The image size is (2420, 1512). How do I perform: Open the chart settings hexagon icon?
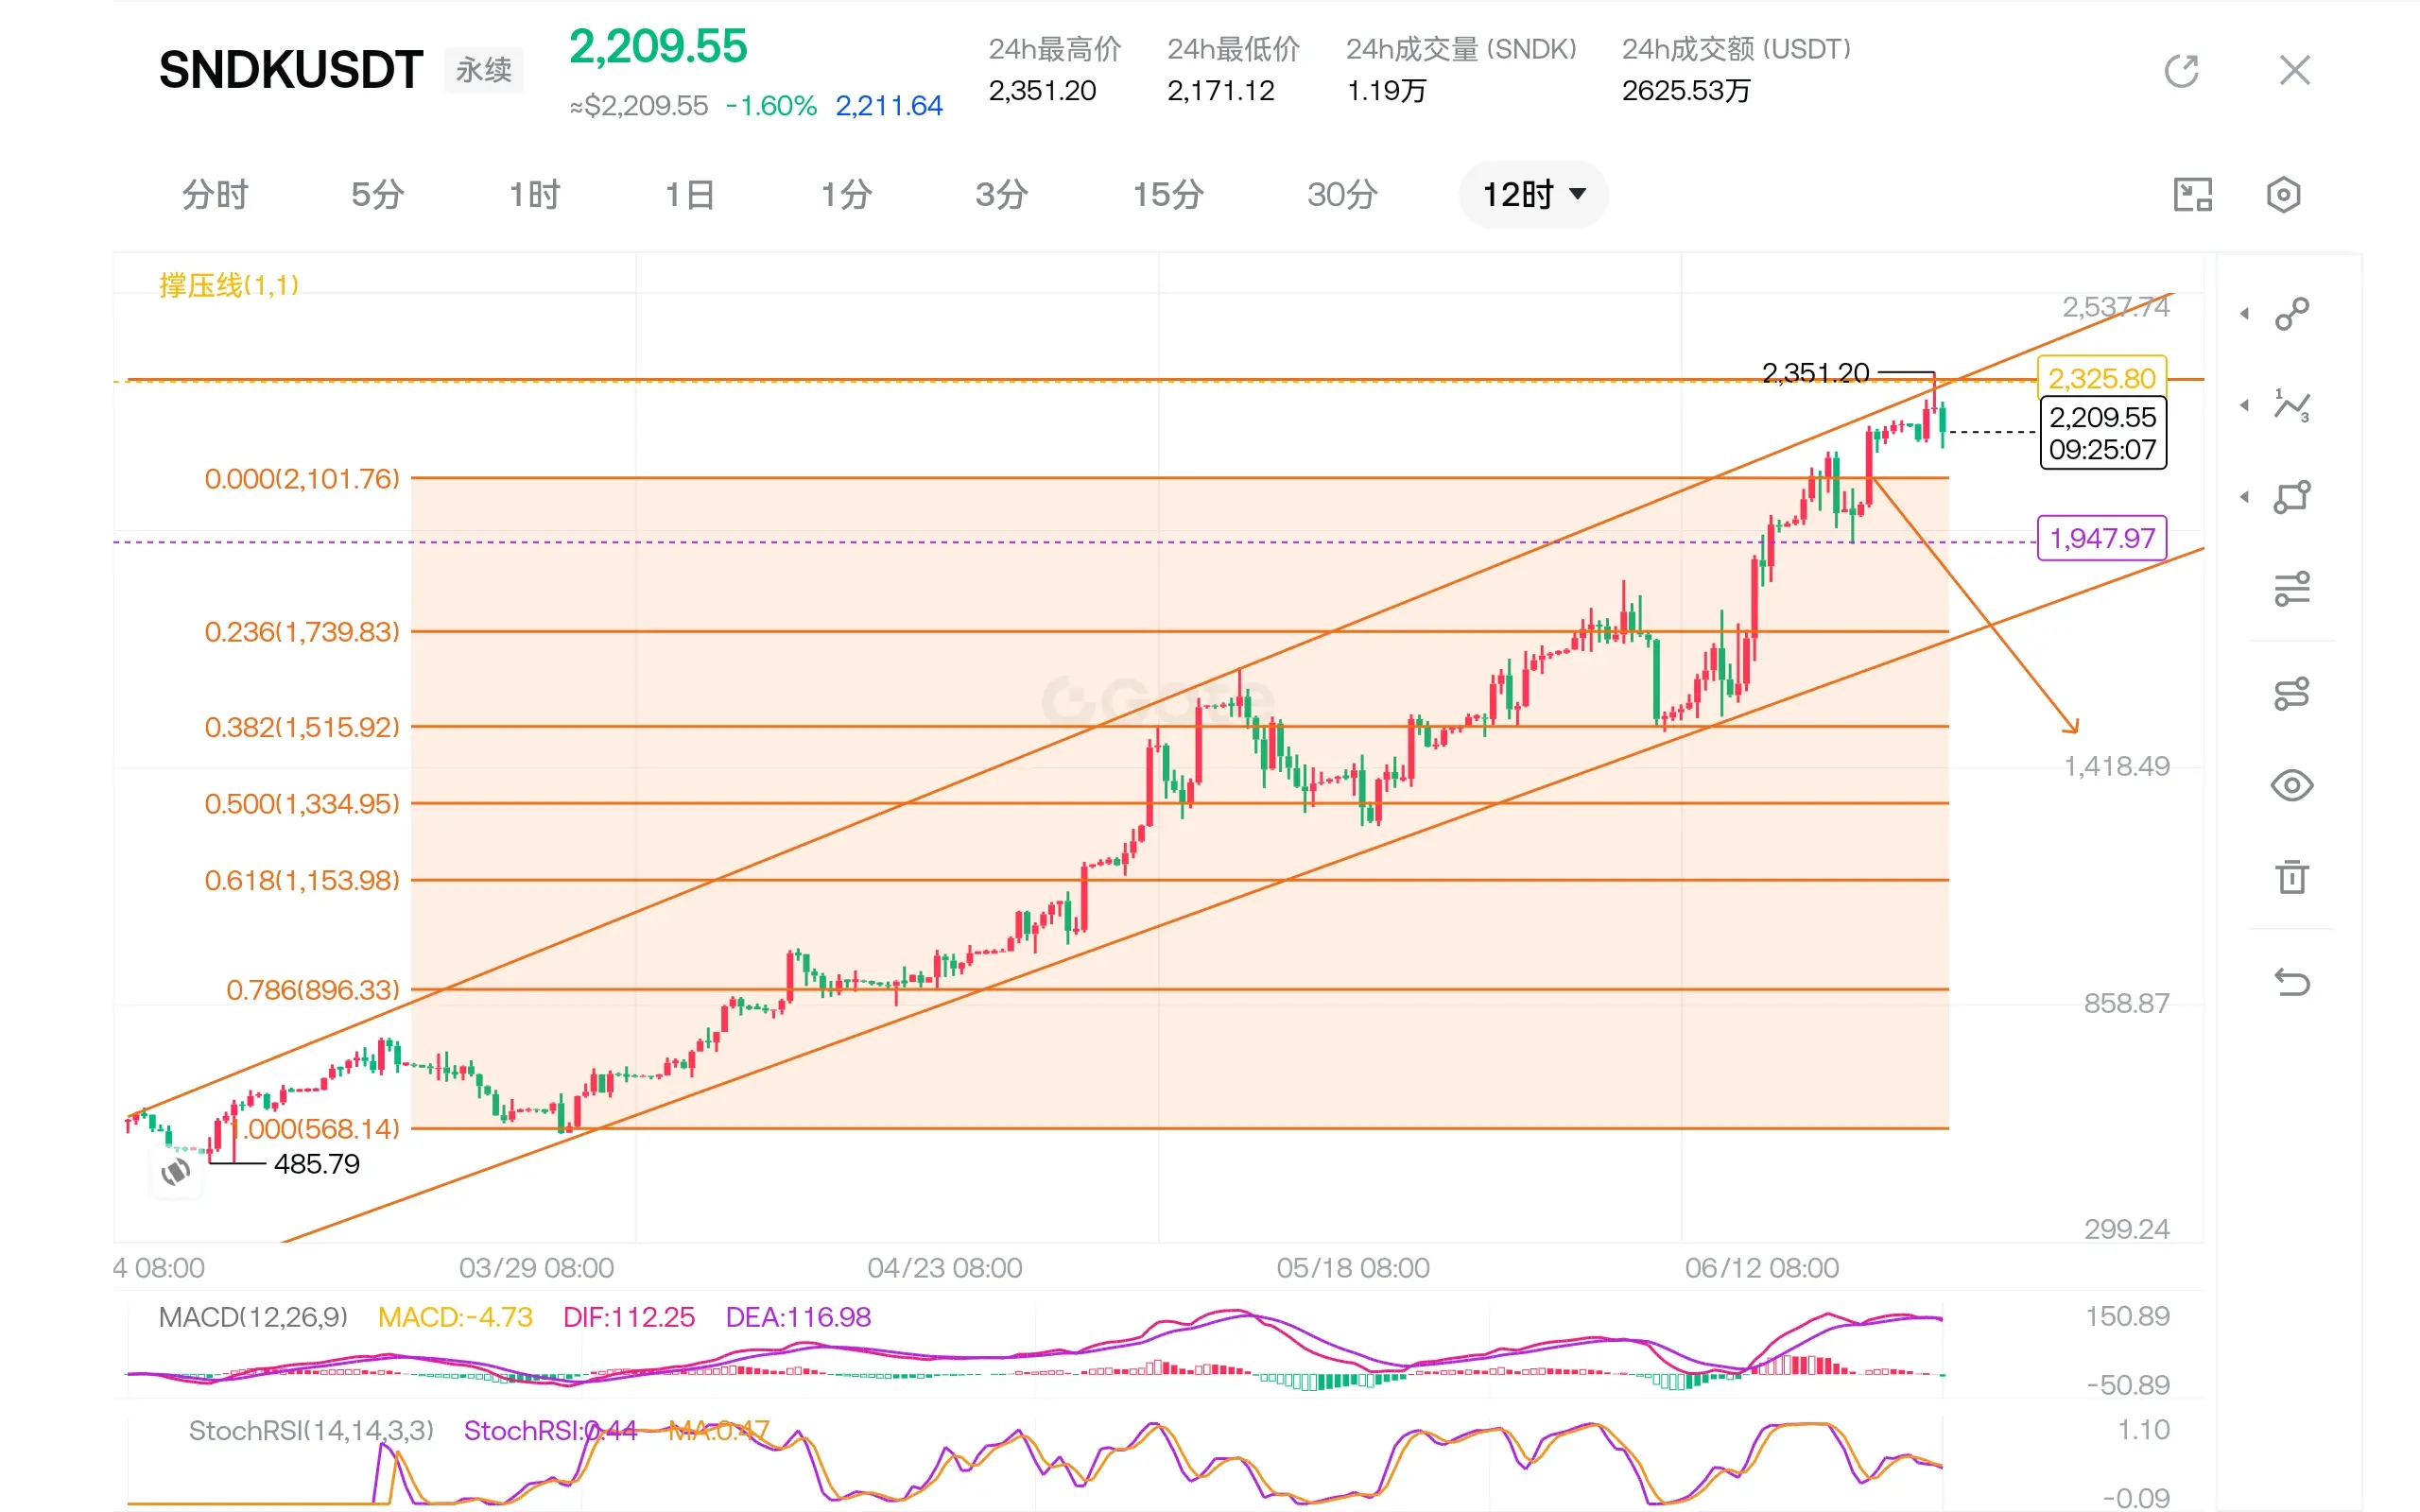(2283, 194)
